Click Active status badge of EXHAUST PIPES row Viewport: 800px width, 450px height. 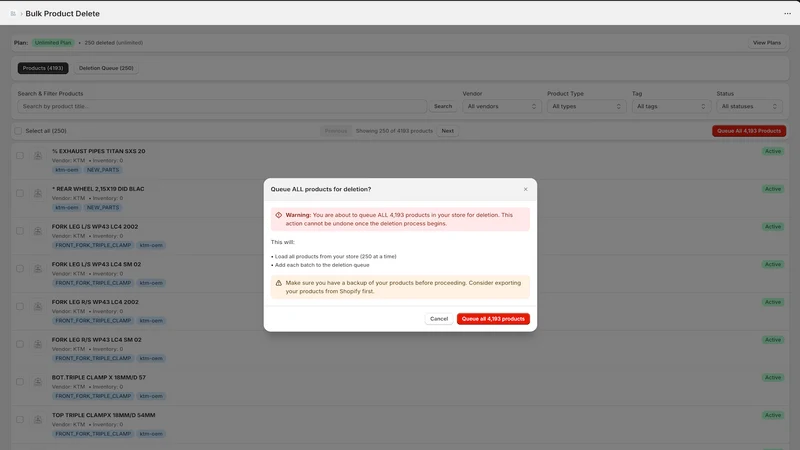pos(772,152)
